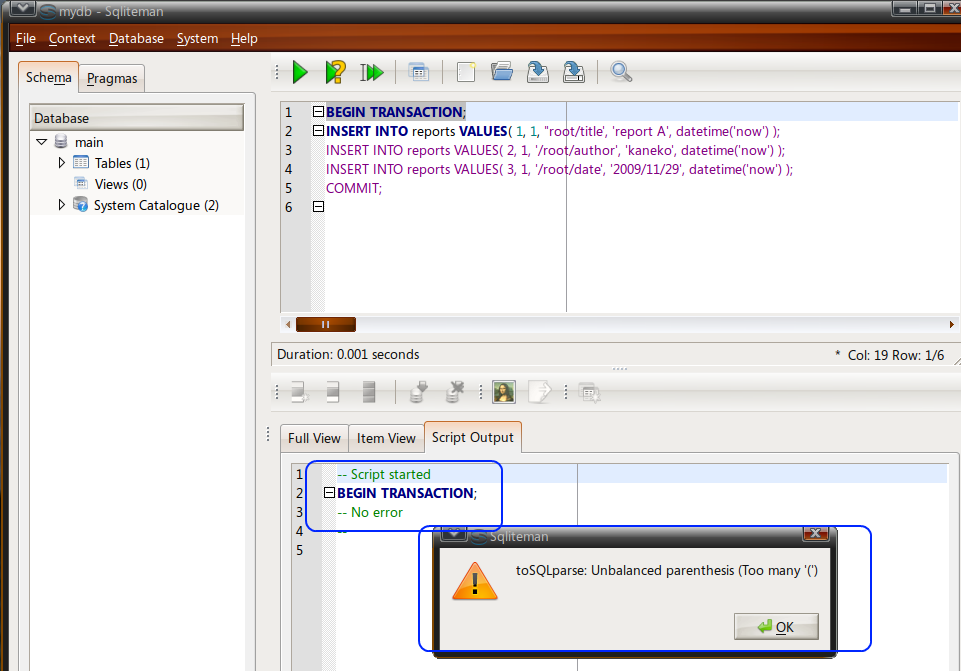Run the SQL with the green play icon
The image size is (961, 671).
(300, 72)
